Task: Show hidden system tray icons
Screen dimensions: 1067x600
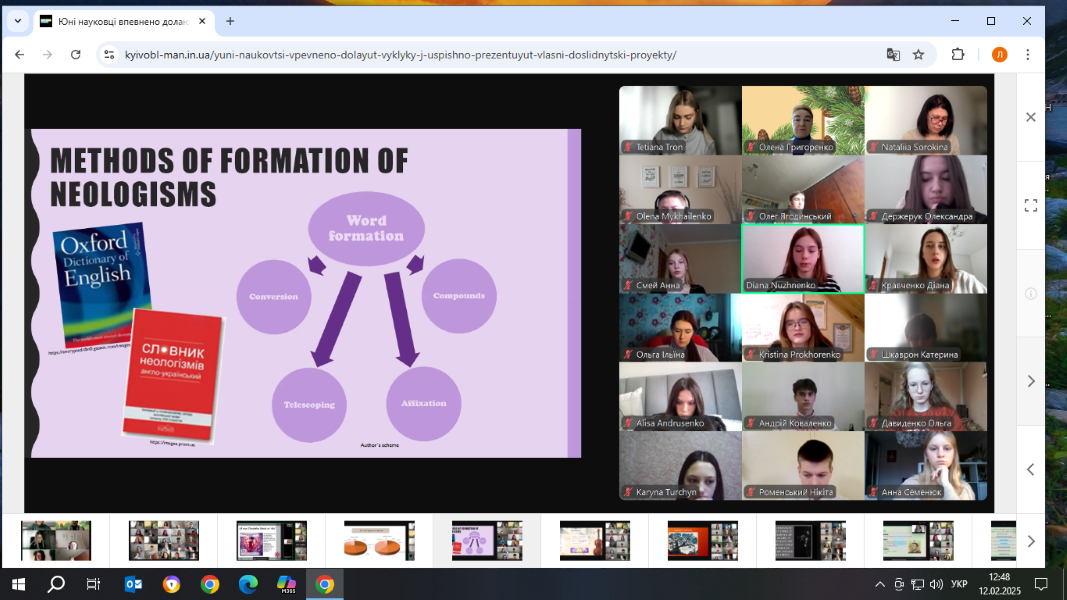Action: click(x=880, y=584)
